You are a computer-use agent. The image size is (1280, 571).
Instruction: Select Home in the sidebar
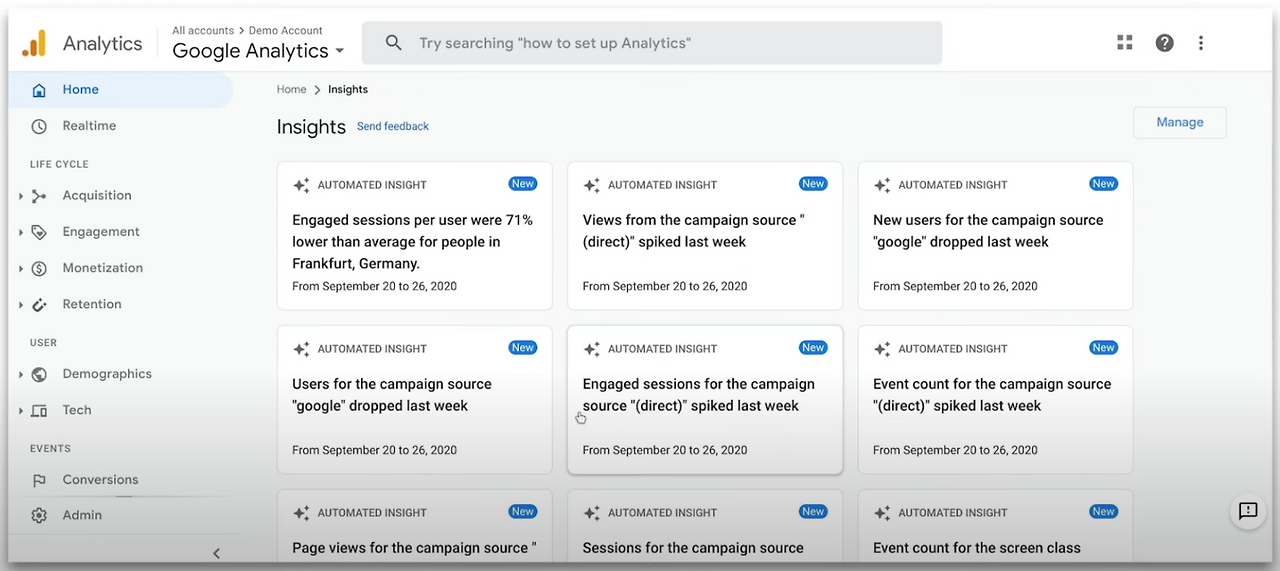(x=80, y=90)
